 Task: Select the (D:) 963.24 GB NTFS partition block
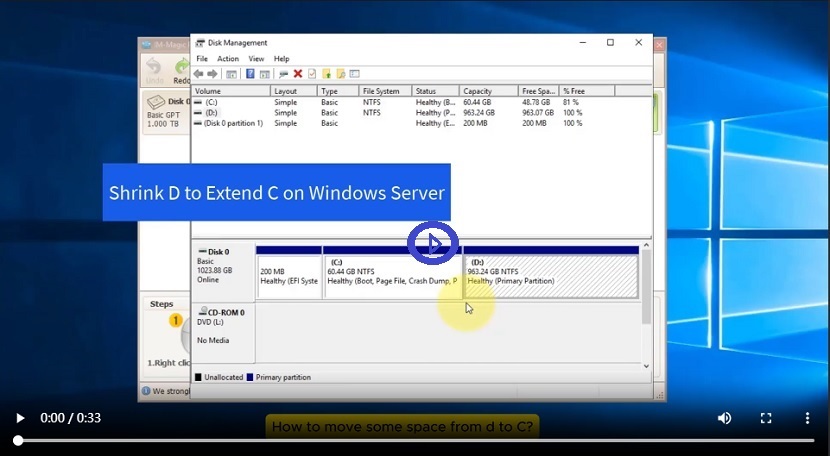(551, 272)
